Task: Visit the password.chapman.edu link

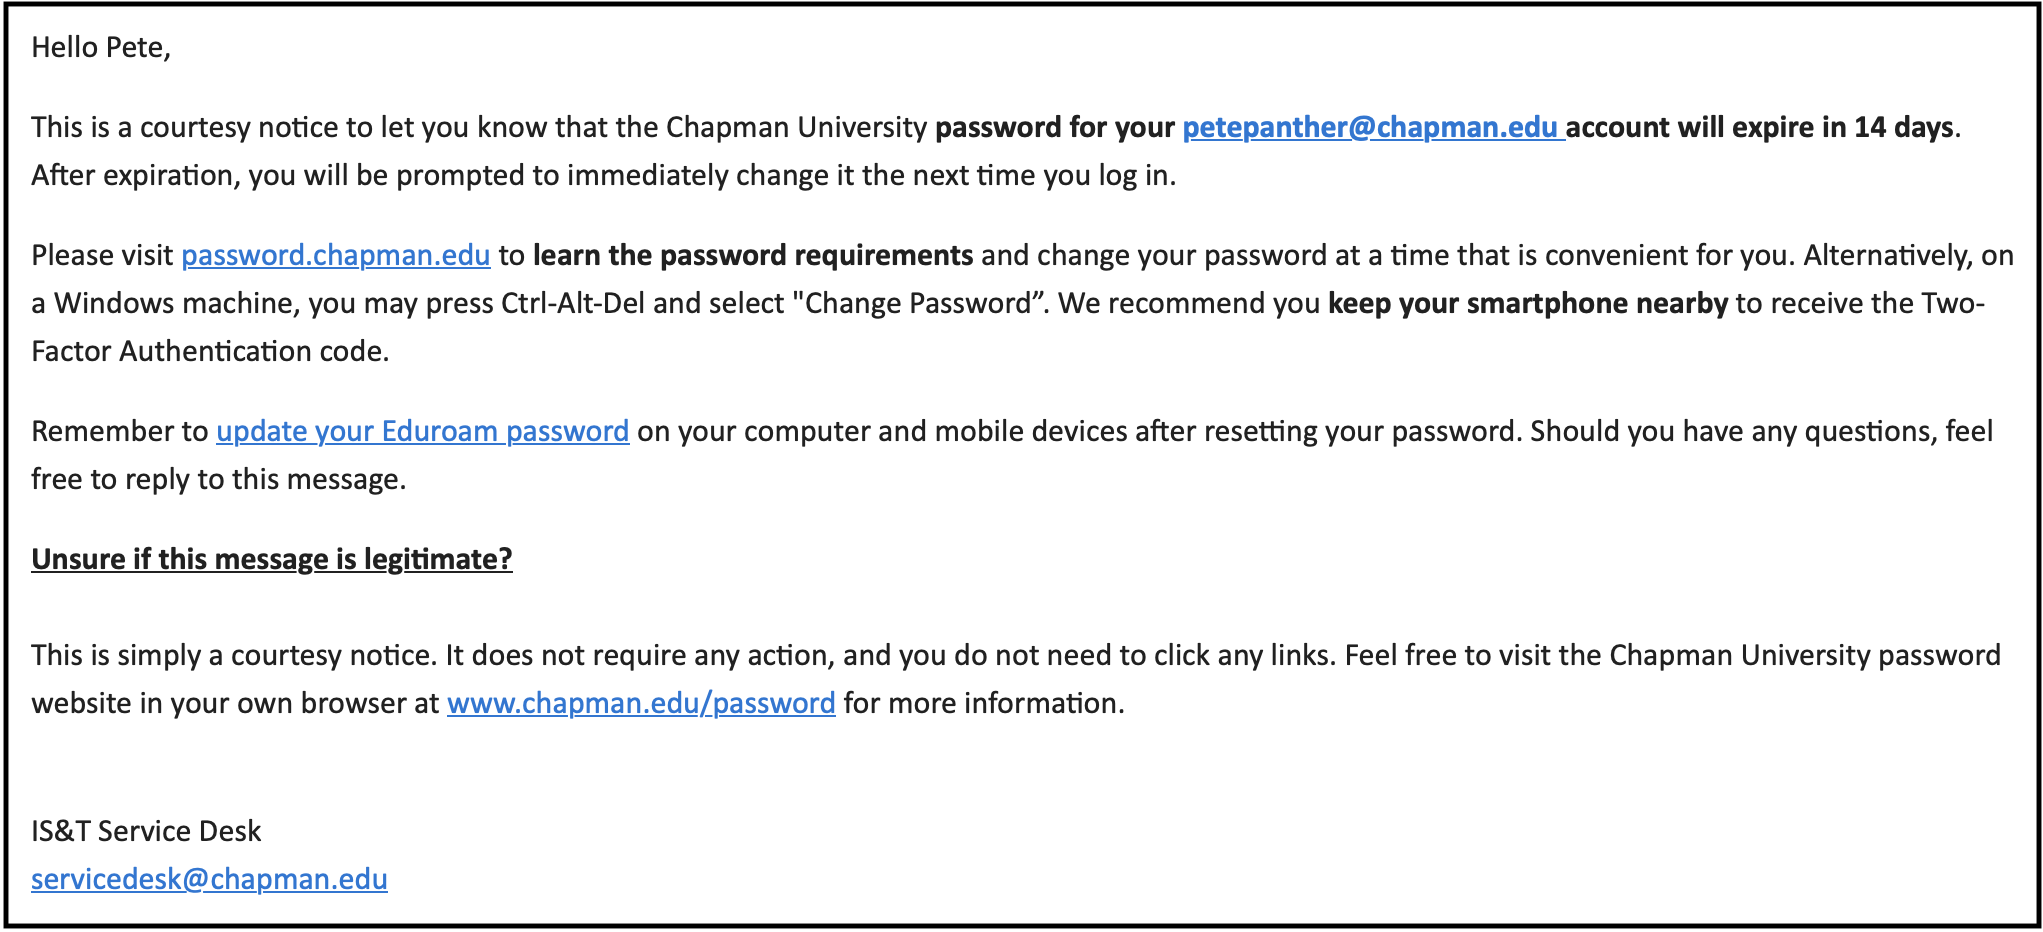Action: tap(336, 256)
